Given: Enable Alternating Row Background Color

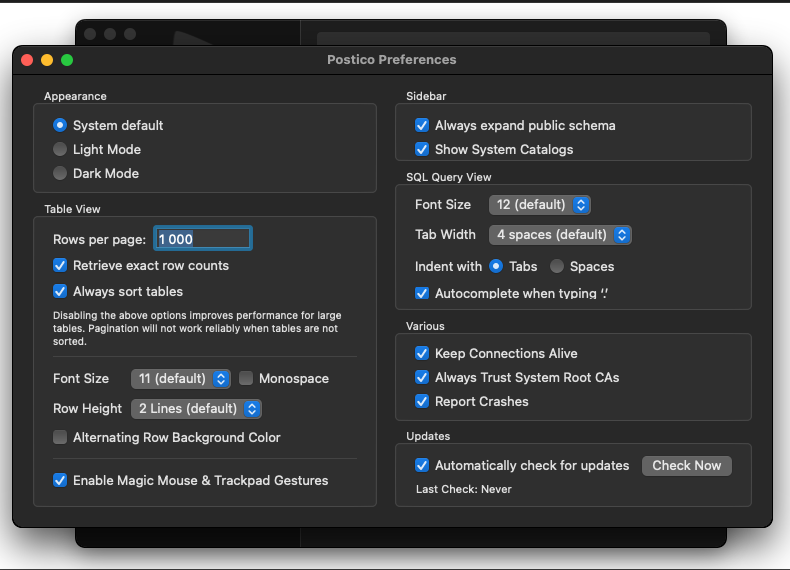Looking at the screenshot, I should (61, 437).
